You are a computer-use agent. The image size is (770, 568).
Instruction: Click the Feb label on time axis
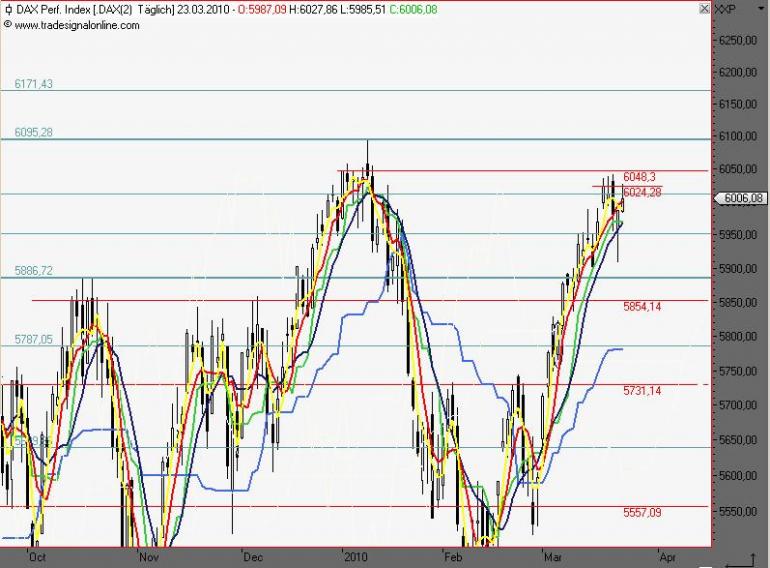[453, 557]
